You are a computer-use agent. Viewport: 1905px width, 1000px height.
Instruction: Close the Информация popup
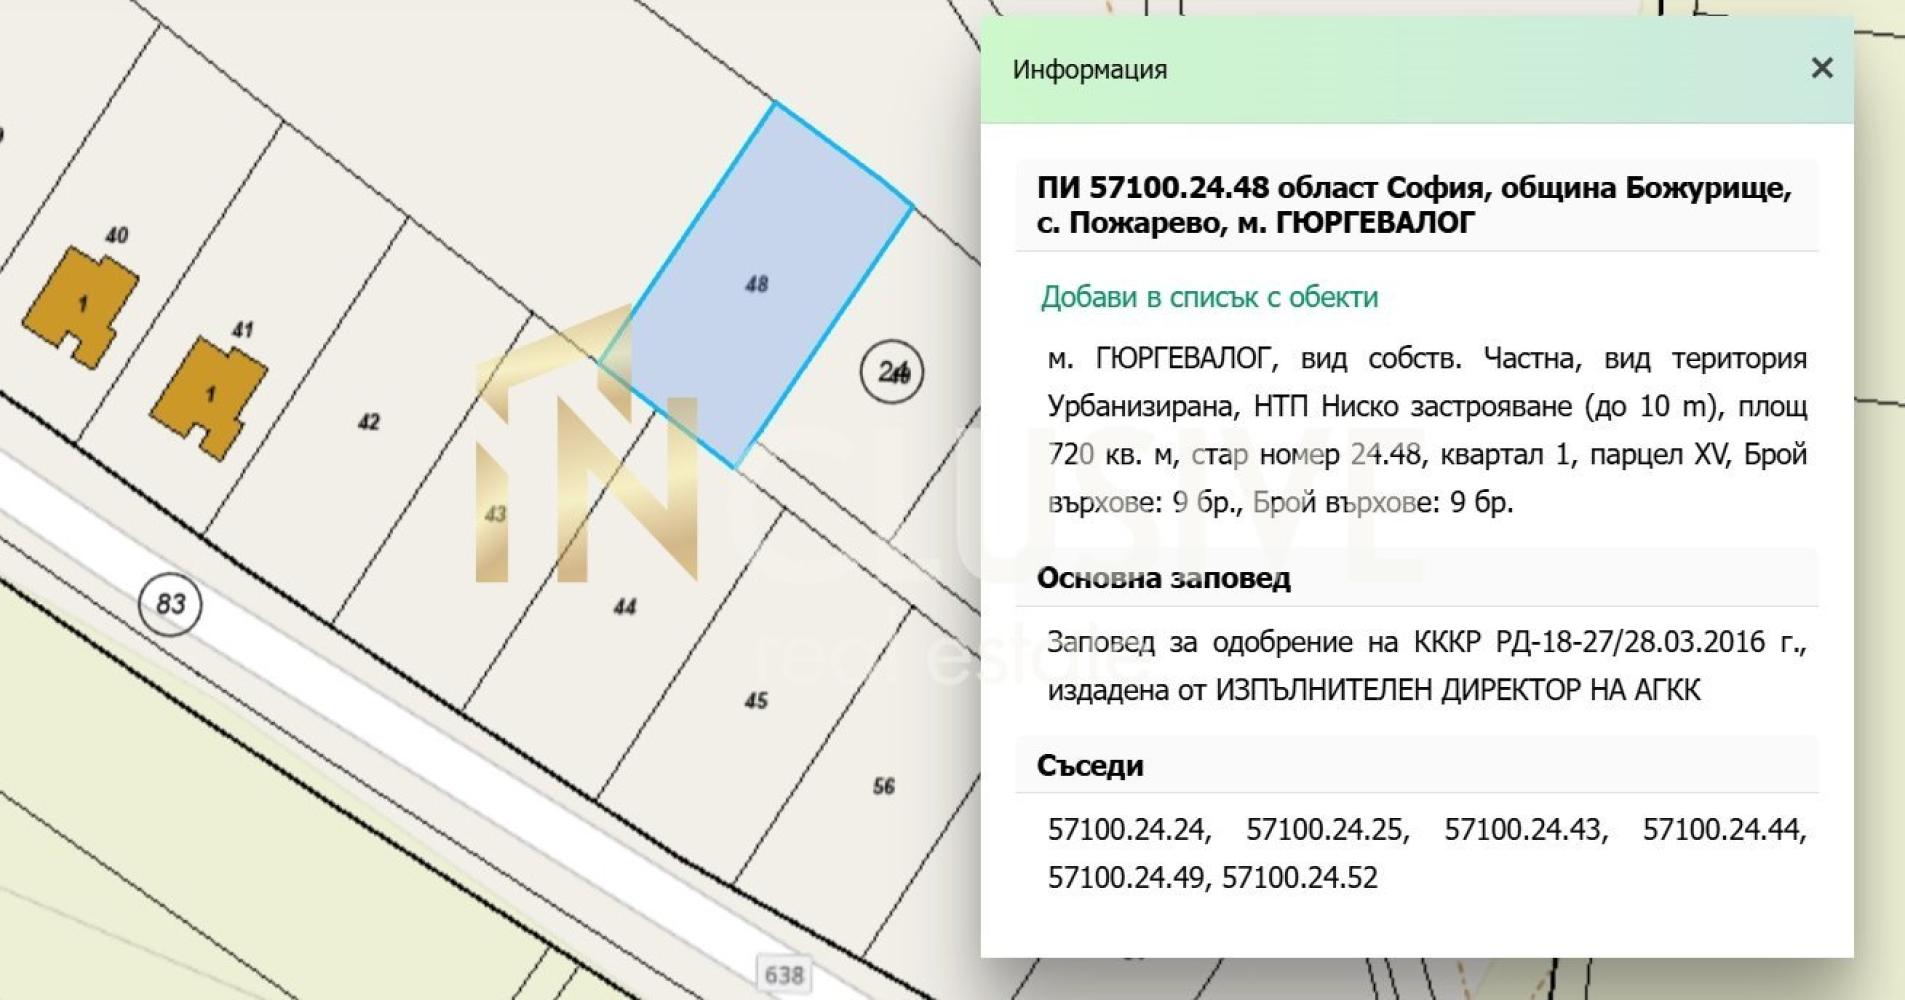(x=1821, y=68)
